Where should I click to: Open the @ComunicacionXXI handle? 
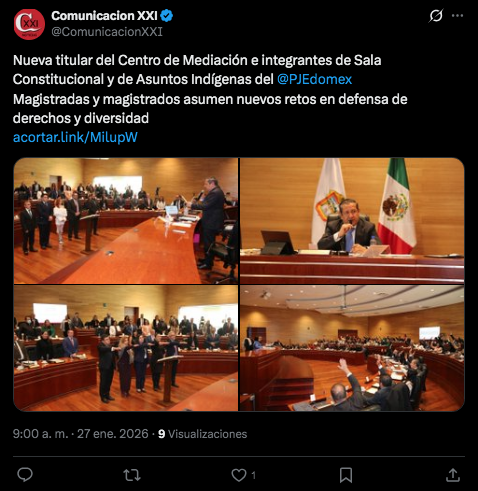pos(107,32)
